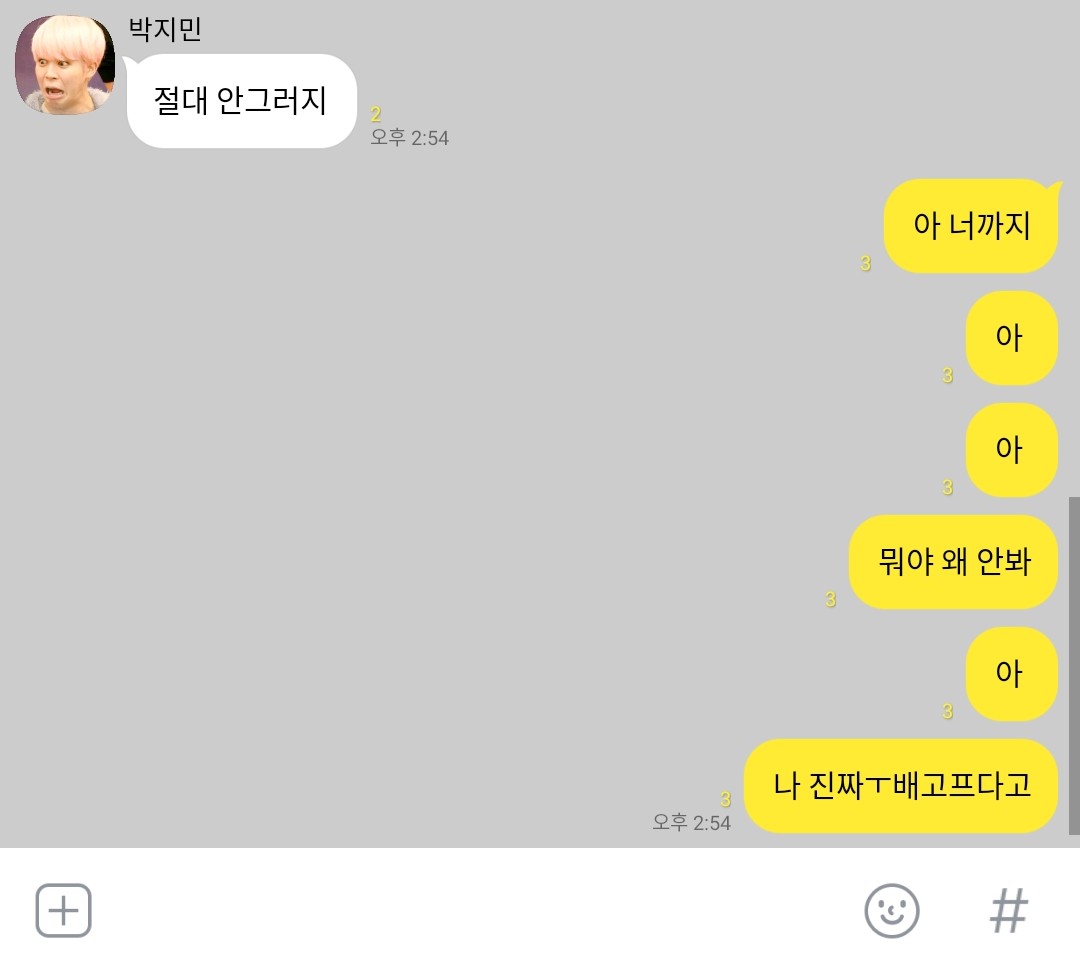
Task: Tap the sender name 박지민
Action: pyautogui.click(x=165, y=29)
